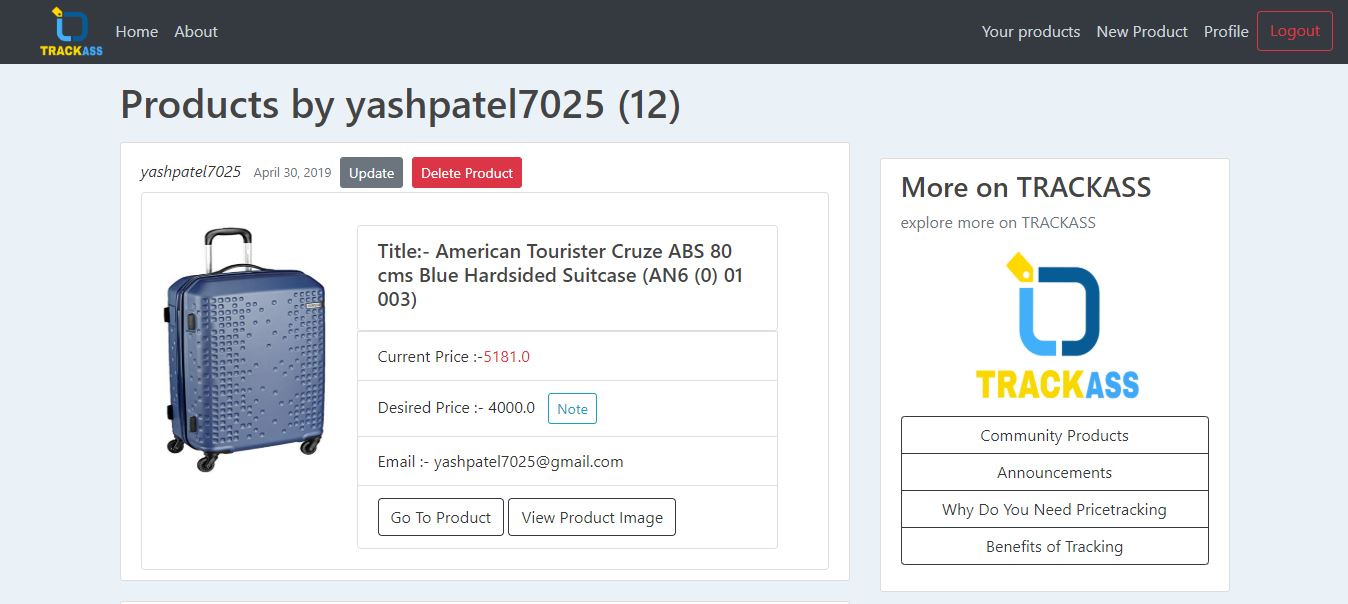Click the American Tourister product title
1348x604 pixels.
(560, 275)
